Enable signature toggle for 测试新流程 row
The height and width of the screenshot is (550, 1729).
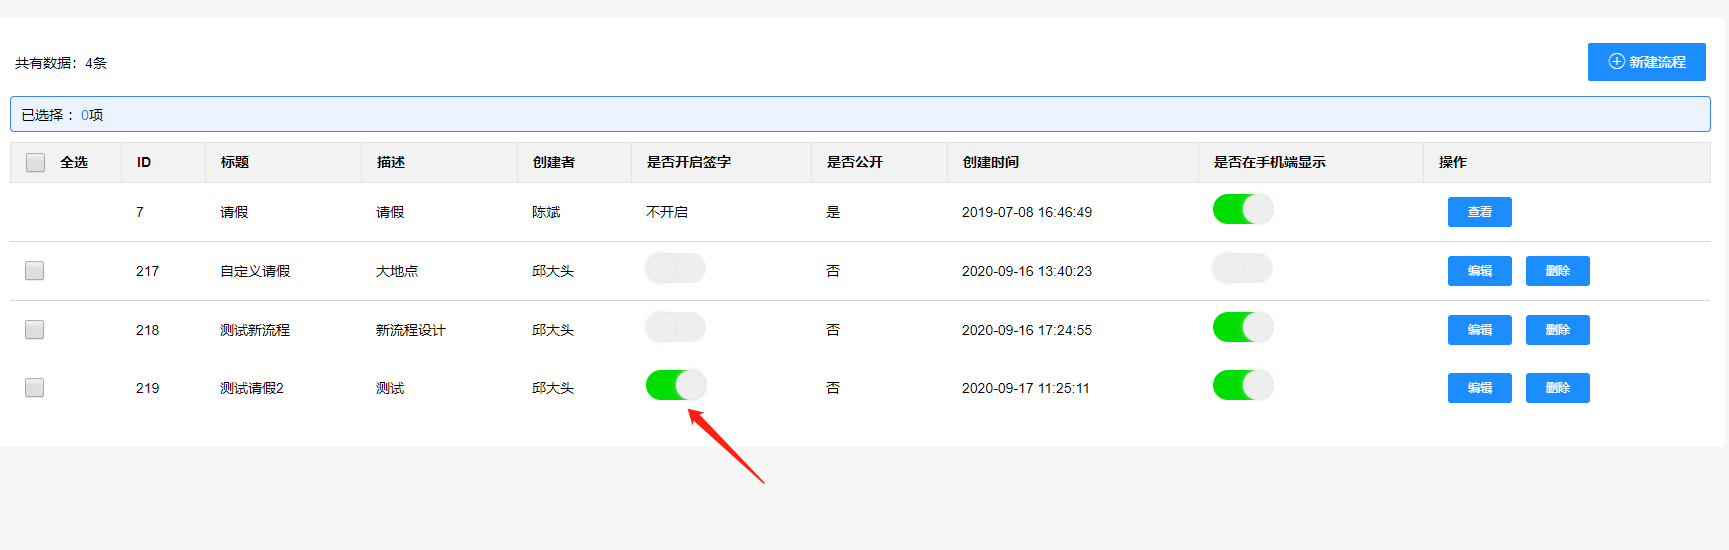(x=675, y=327)
